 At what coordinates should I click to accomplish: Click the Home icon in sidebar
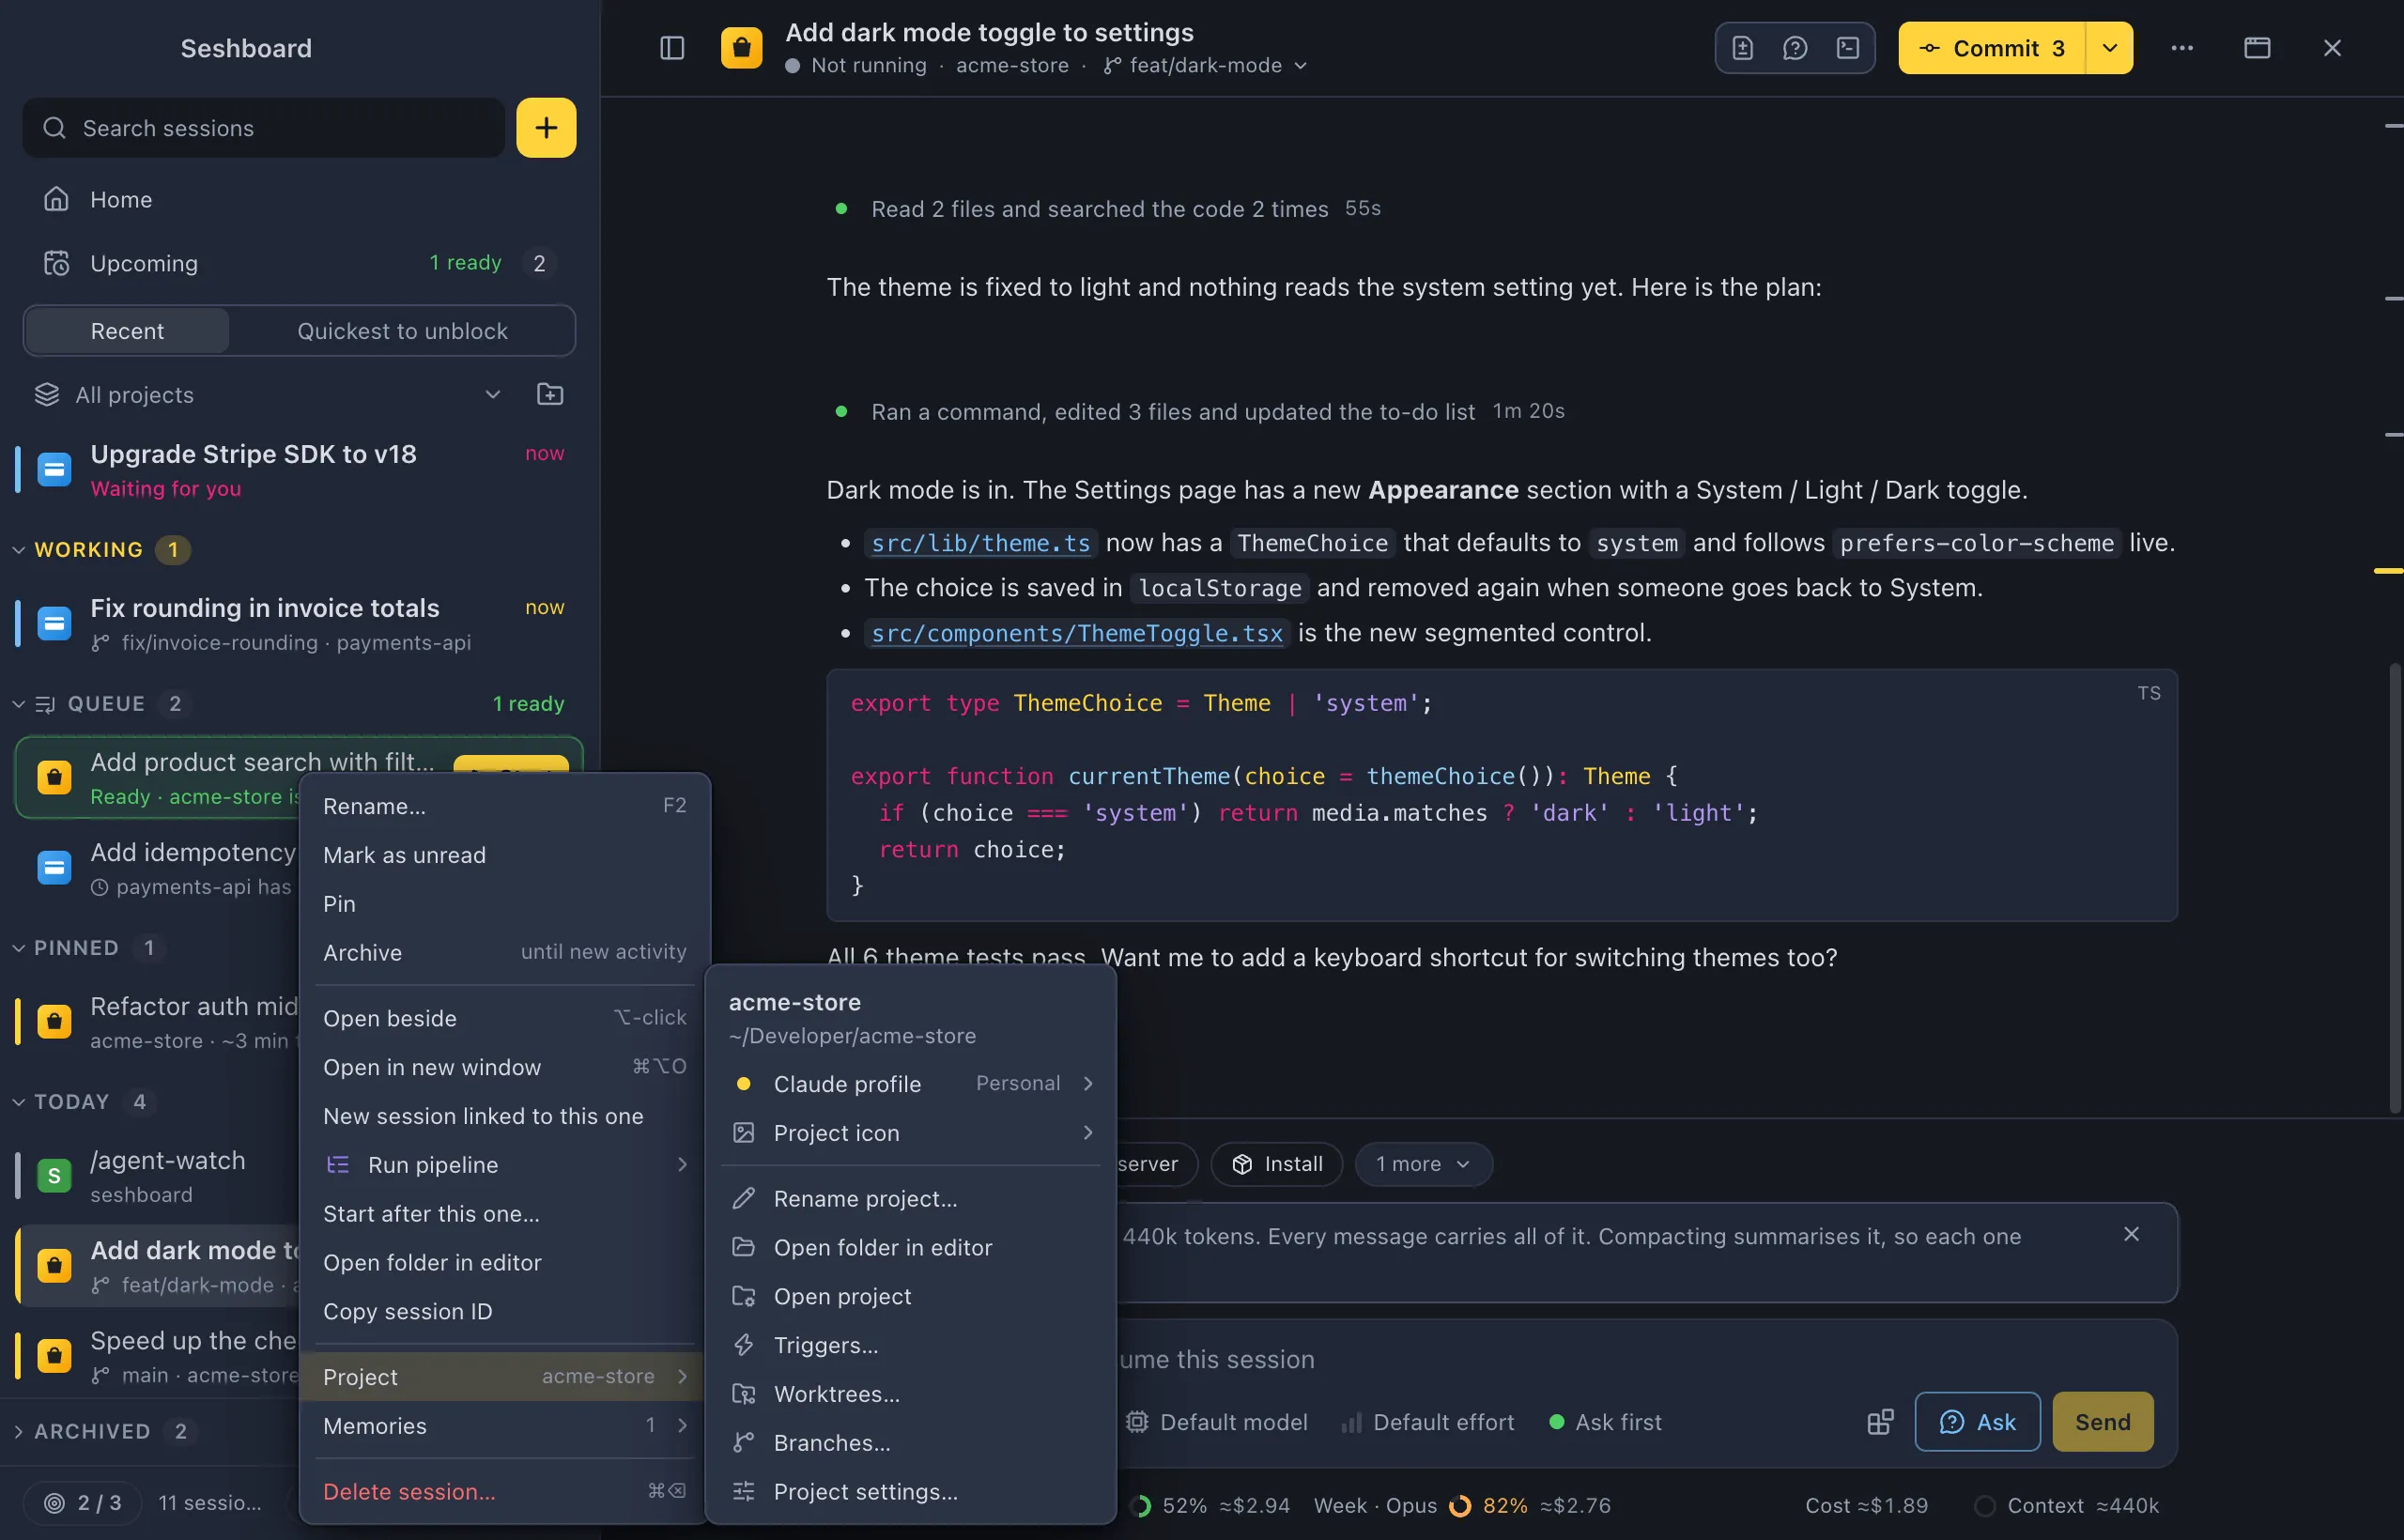click(56, 199)
